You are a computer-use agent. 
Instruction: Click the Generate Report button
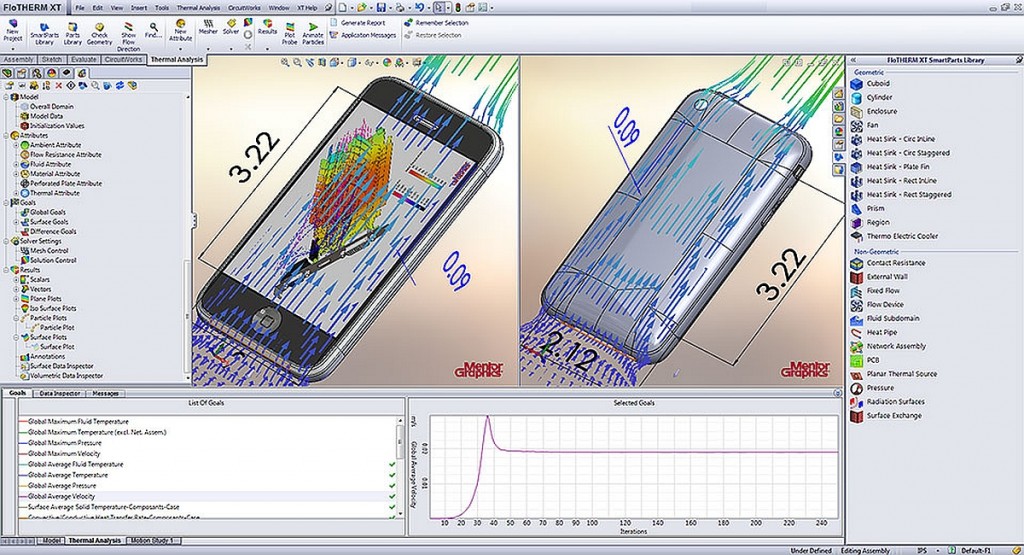(364, 21)
